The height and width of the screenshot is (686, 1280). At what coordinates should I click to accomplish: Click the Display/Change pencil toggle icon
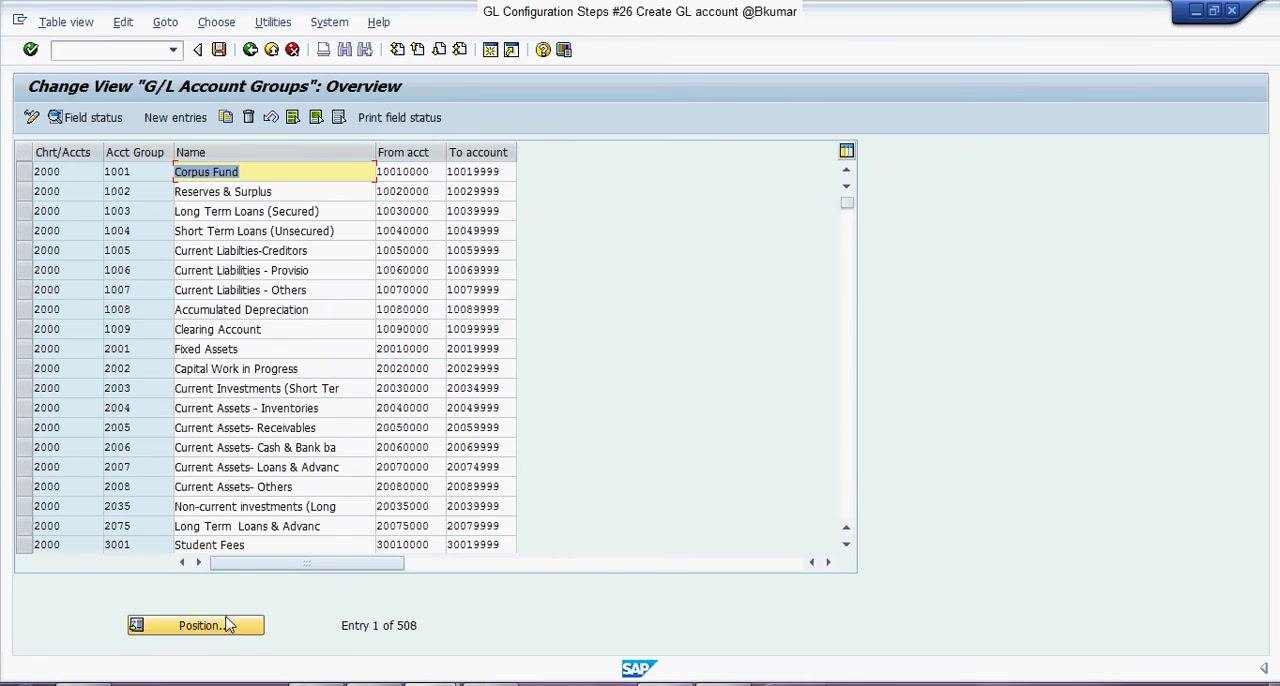(x=32, y=117)
